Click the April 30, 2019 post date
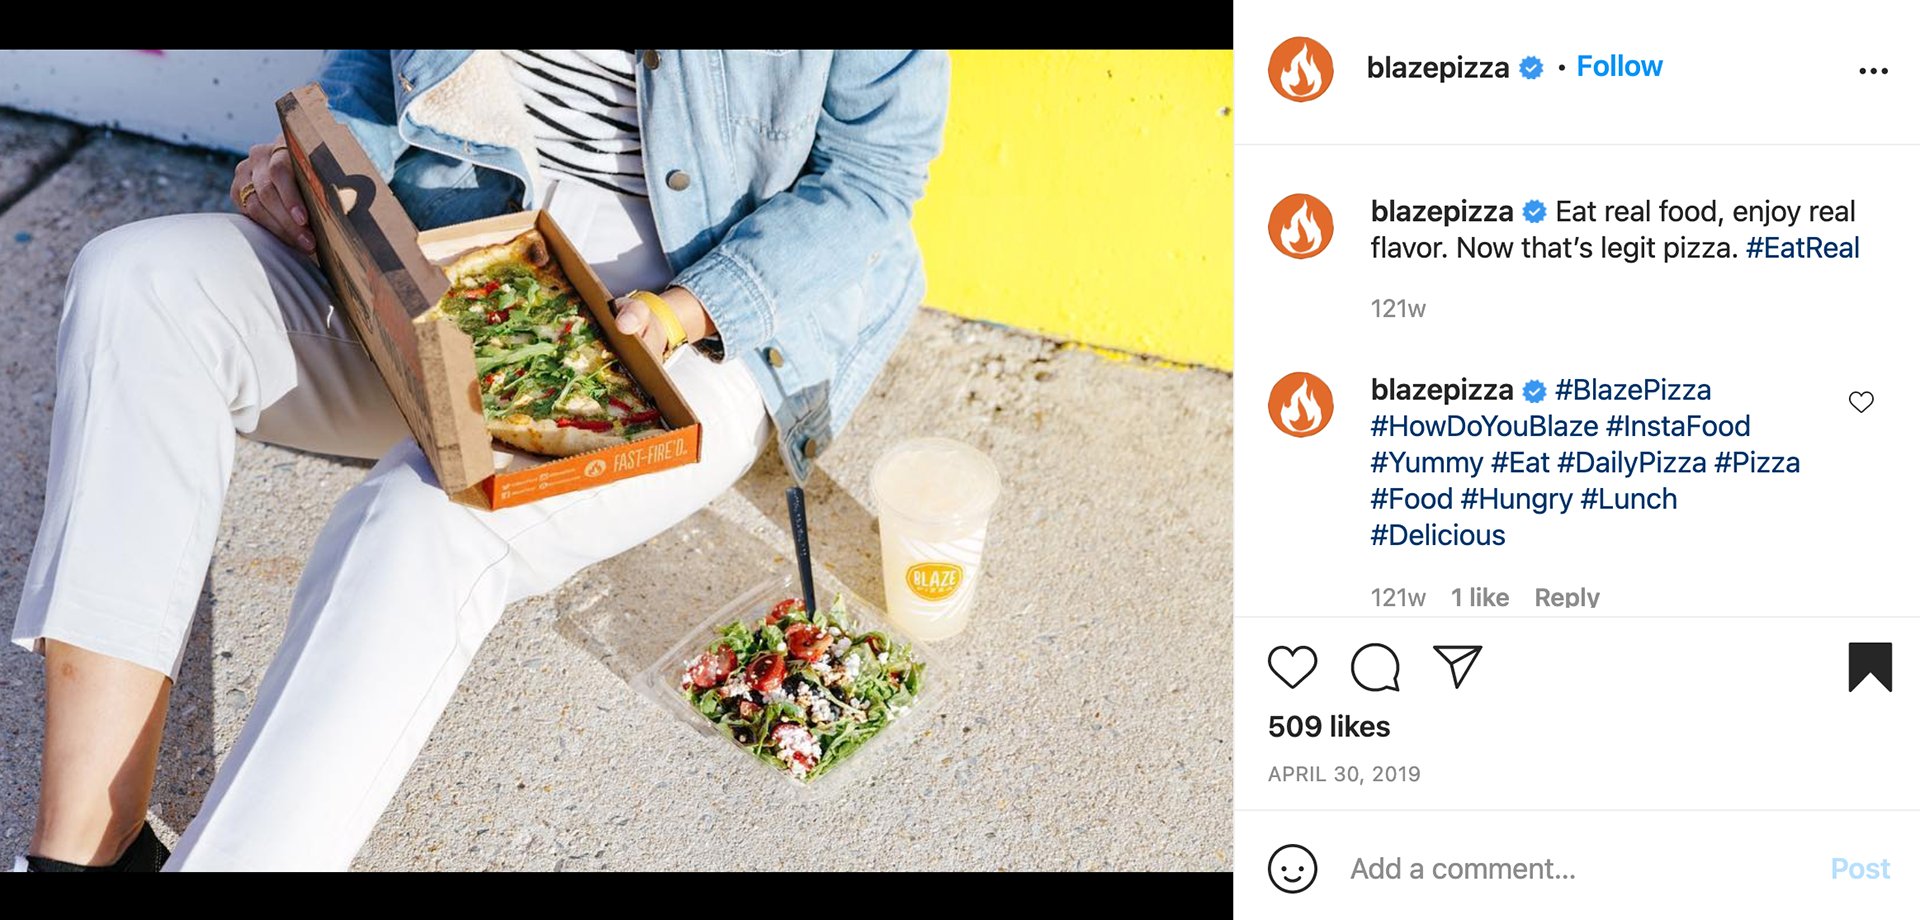 pos(1344,774)
